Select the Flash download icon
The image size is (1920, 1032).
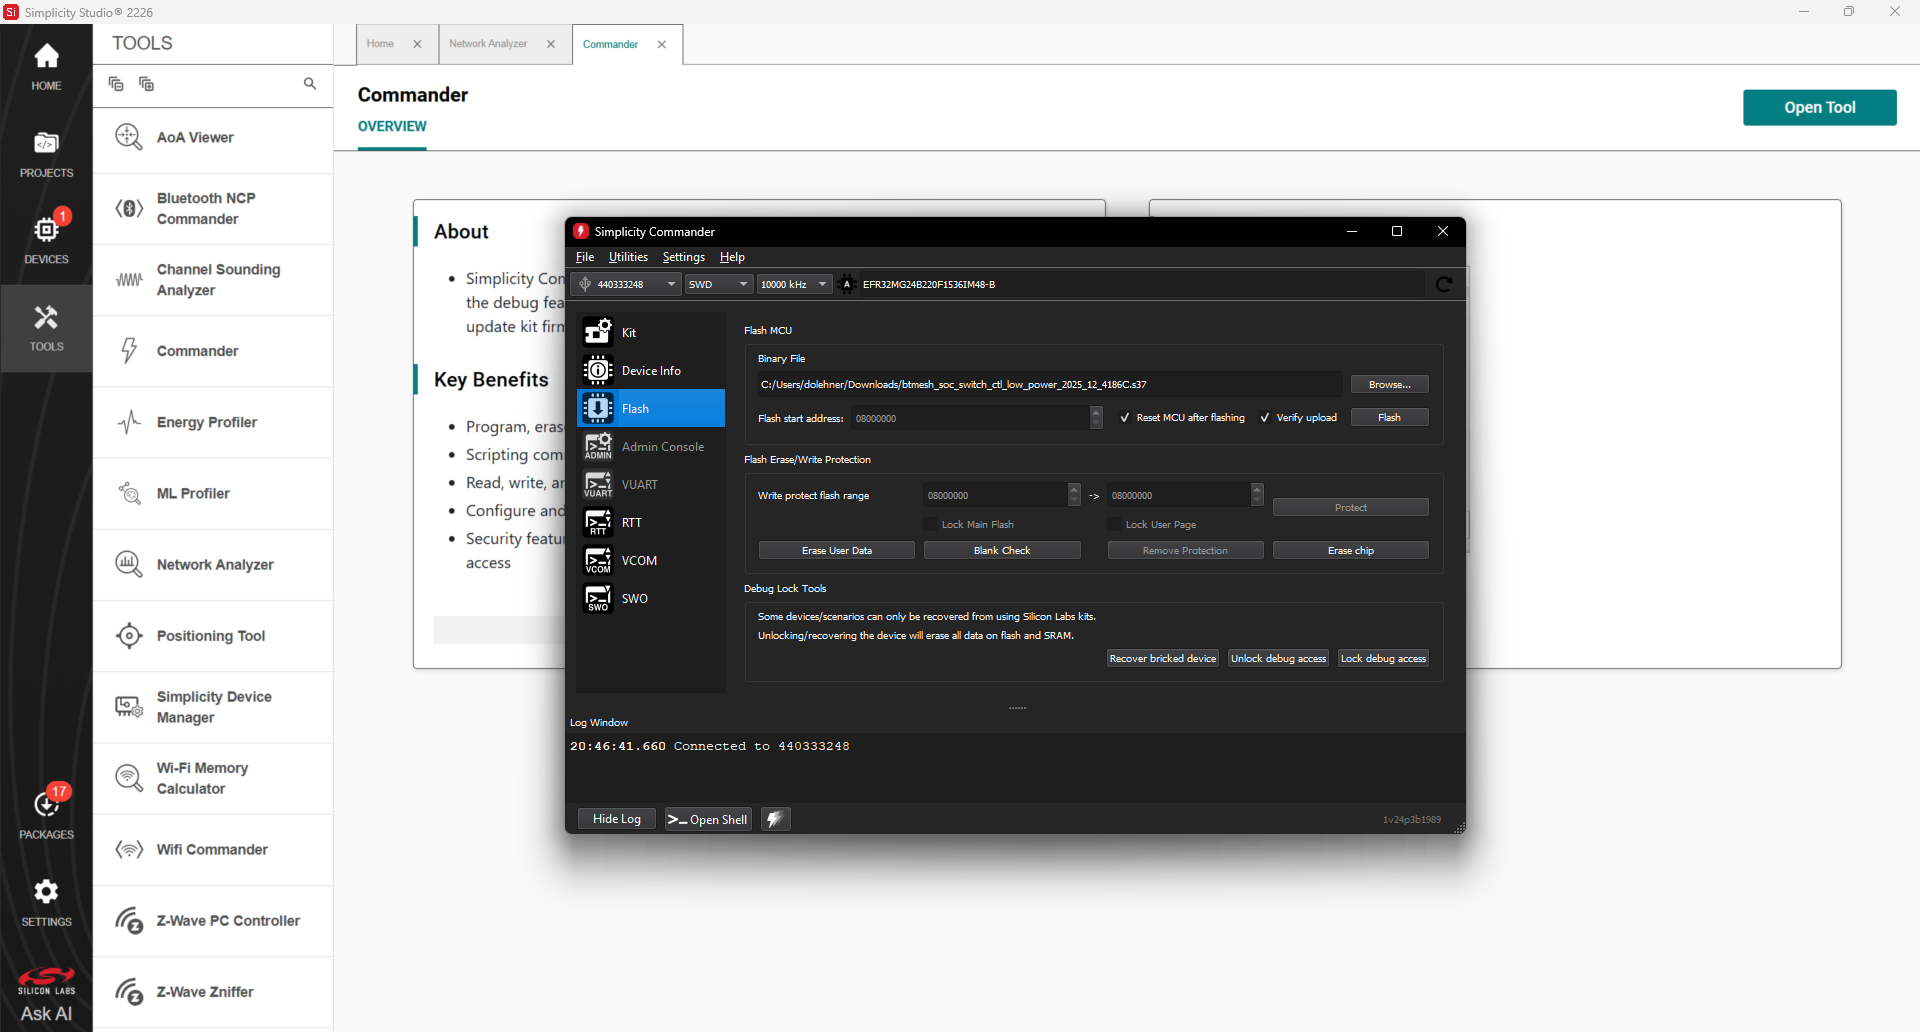coord(598,408)
